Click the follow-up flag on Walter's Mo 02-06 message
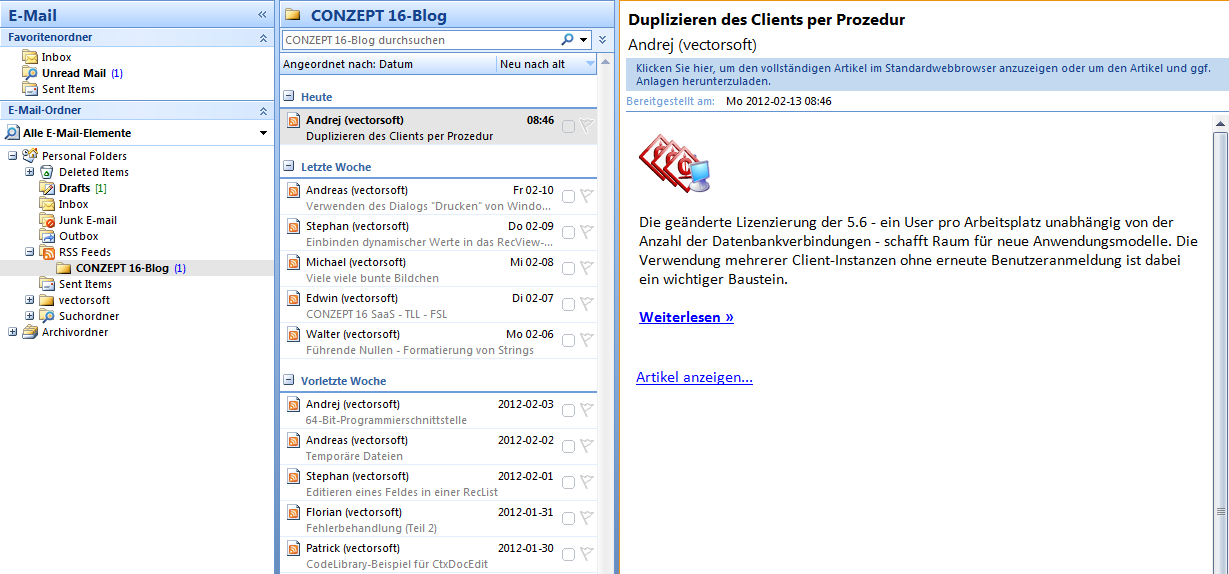 click(x=587, y=341)
